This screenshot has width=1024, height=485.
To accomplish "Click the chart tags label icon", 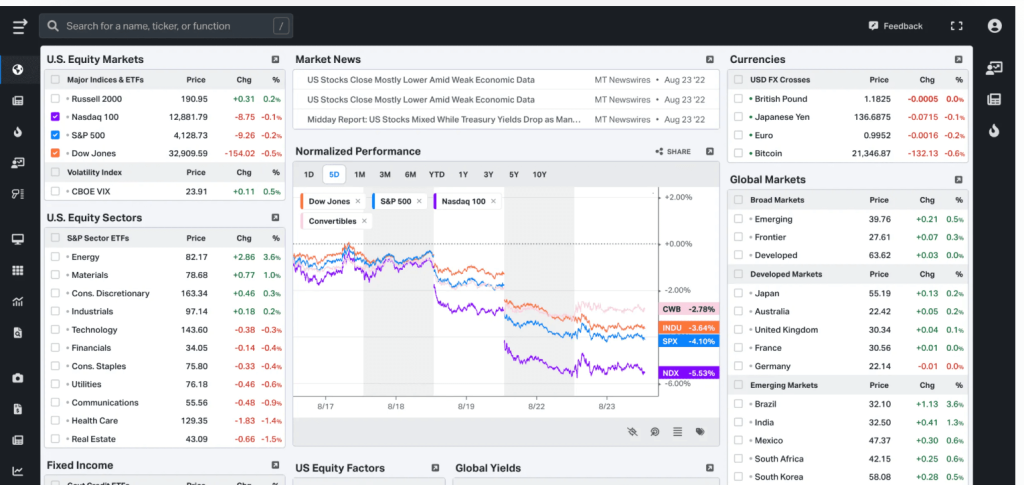I will (x=700, y=431).
